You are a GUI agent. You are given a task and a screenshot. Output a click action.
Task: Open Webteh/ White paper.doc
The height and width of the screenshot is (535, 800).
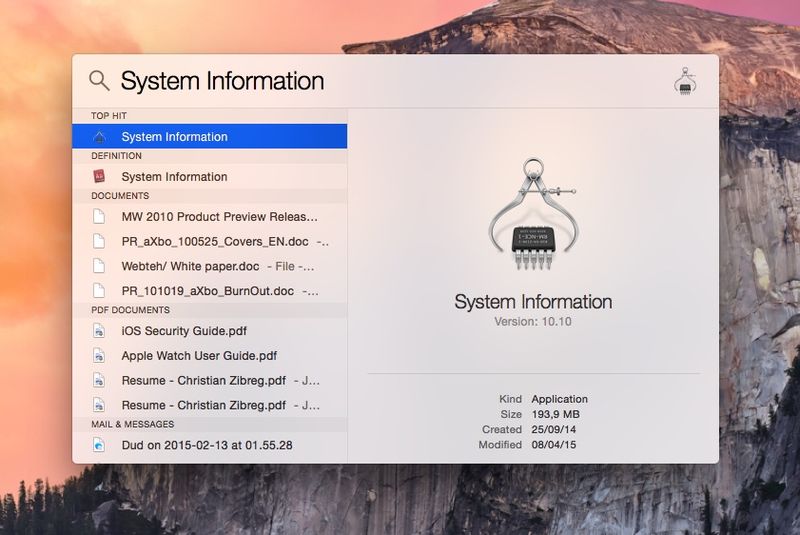[210, 266]
